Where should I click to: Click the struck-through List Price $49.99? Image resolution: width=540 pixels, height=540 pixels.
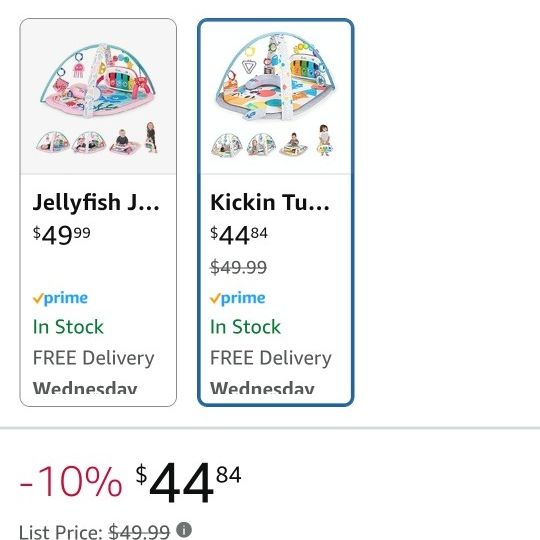click(139, 532)
